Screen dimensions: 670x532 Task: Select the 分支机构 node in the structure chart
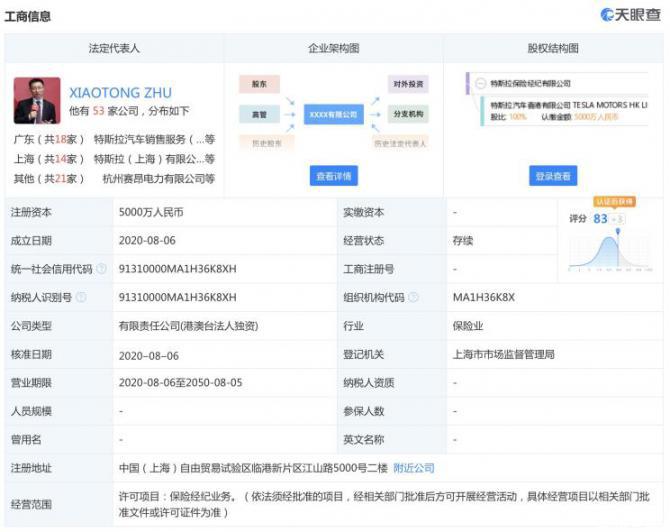coord(408,114)
